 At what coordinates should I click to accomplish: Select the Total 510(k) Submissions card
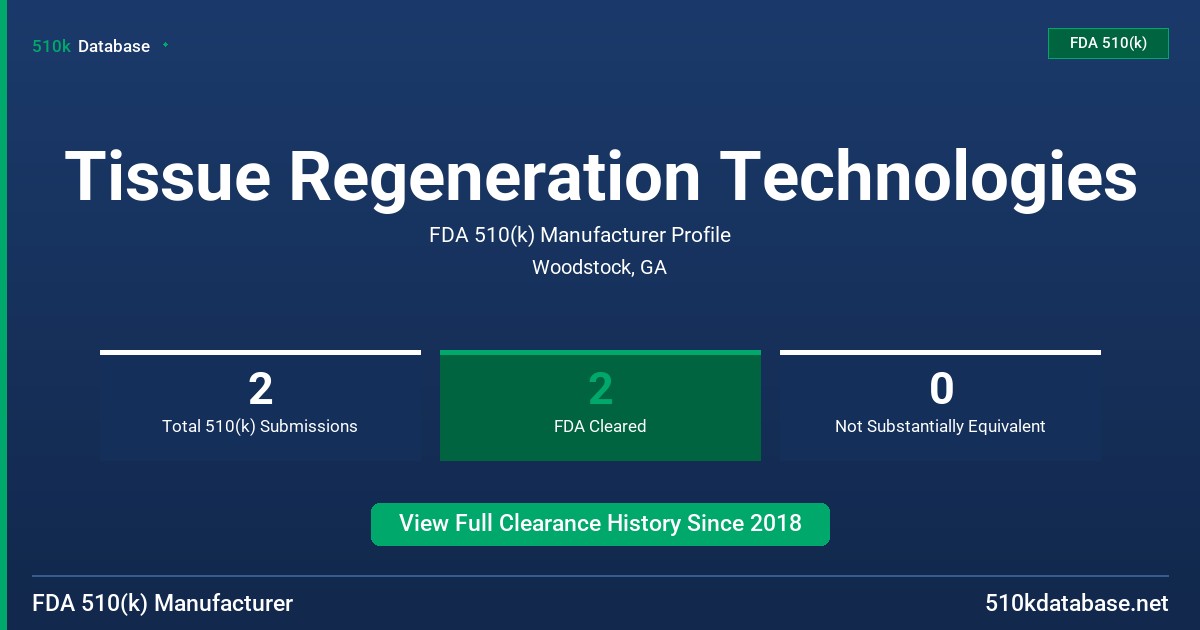coord(260,405)
